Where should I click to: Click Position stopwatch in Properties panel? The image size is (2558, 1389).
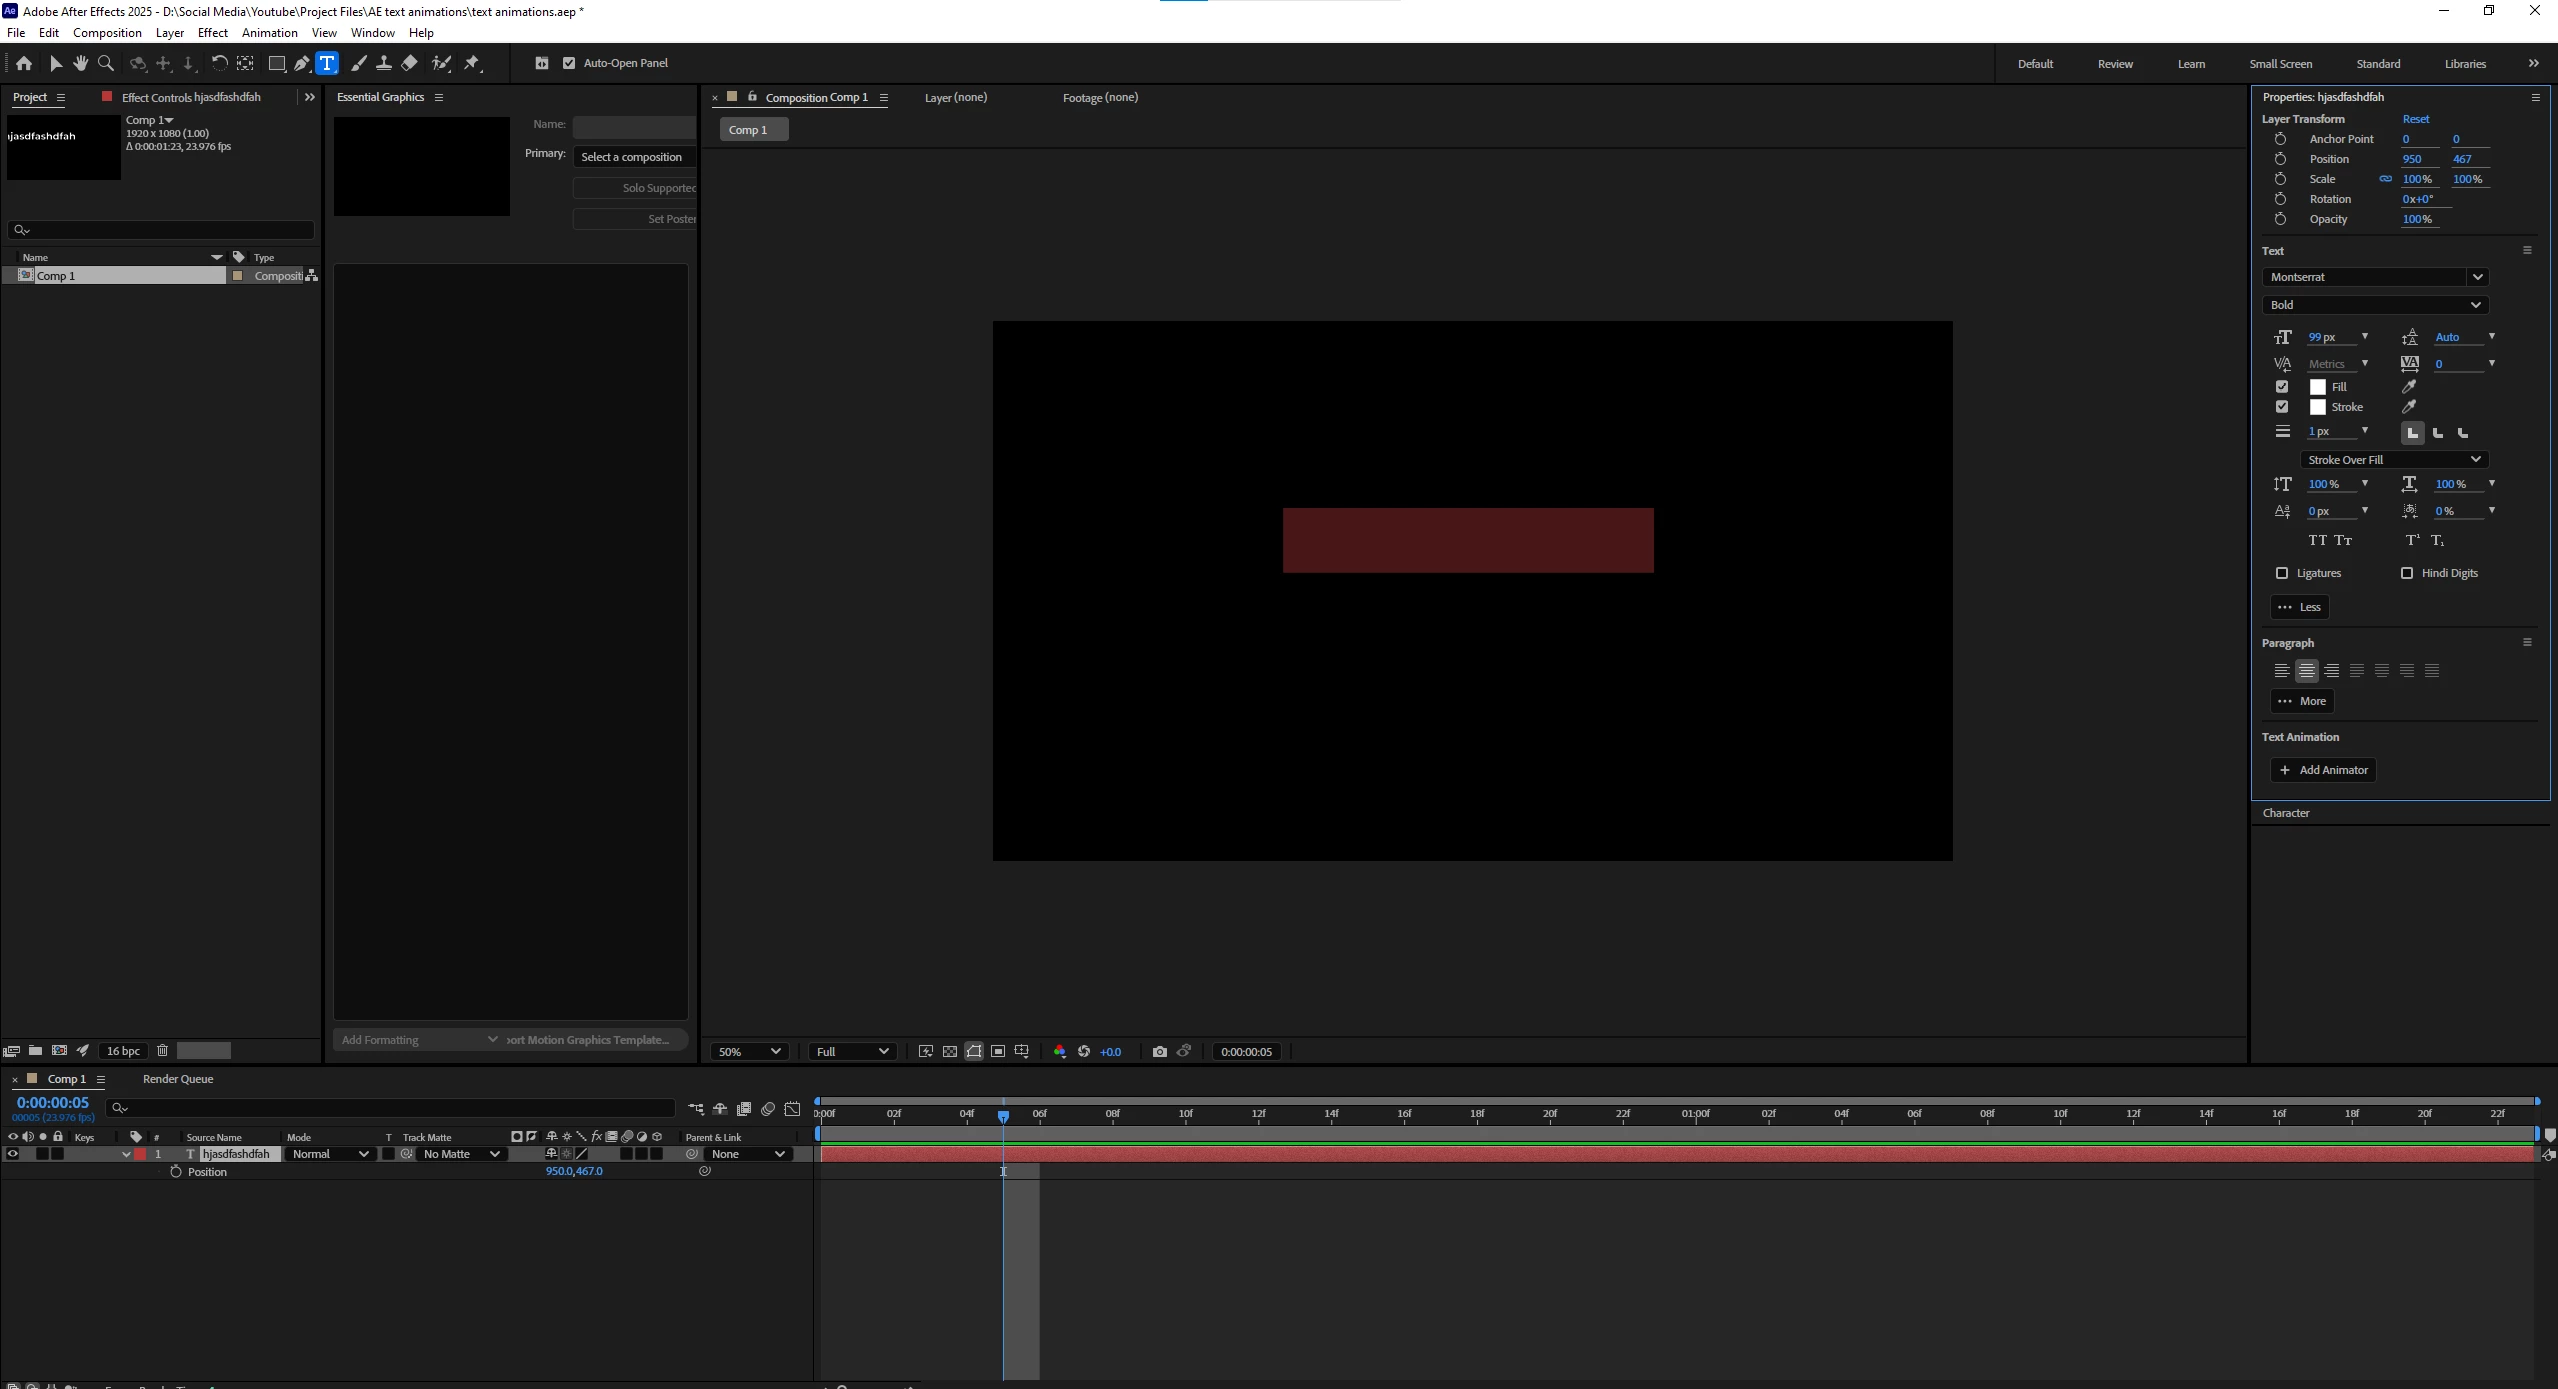tap(2280, 159)
